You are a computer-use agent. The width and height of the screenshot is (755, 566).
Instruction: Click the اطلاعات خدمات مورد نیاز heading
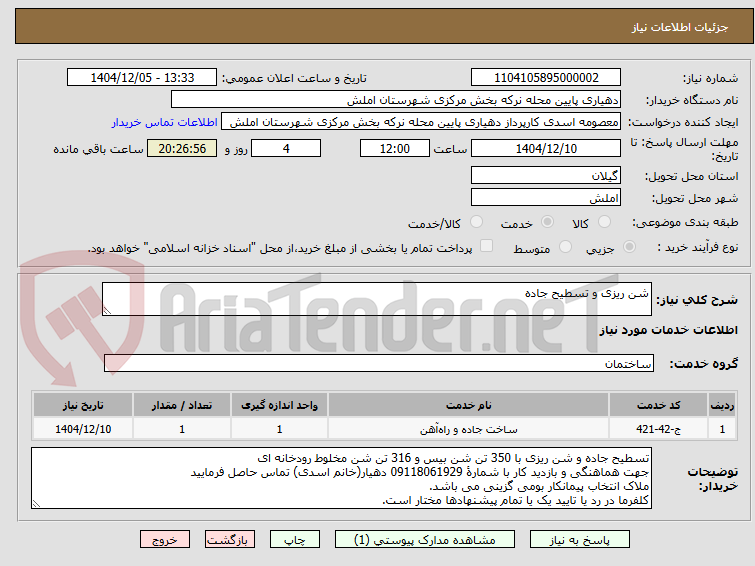668,330
